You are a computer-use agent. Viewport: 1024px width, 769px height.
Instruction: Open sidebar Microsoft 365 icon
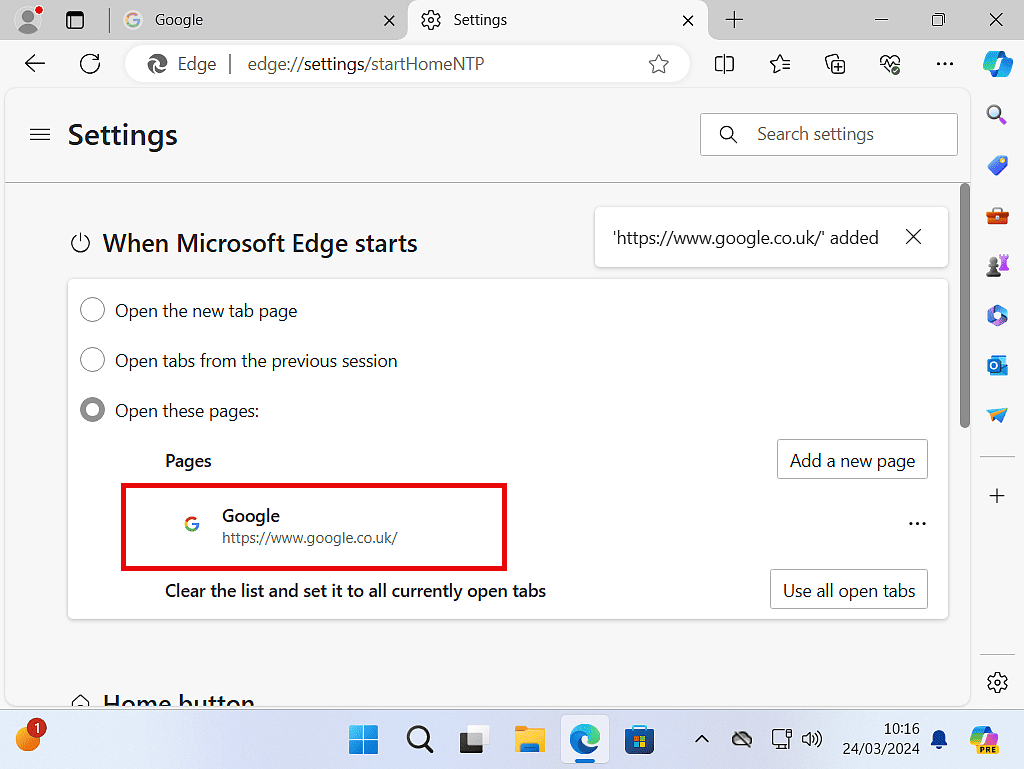997,315
